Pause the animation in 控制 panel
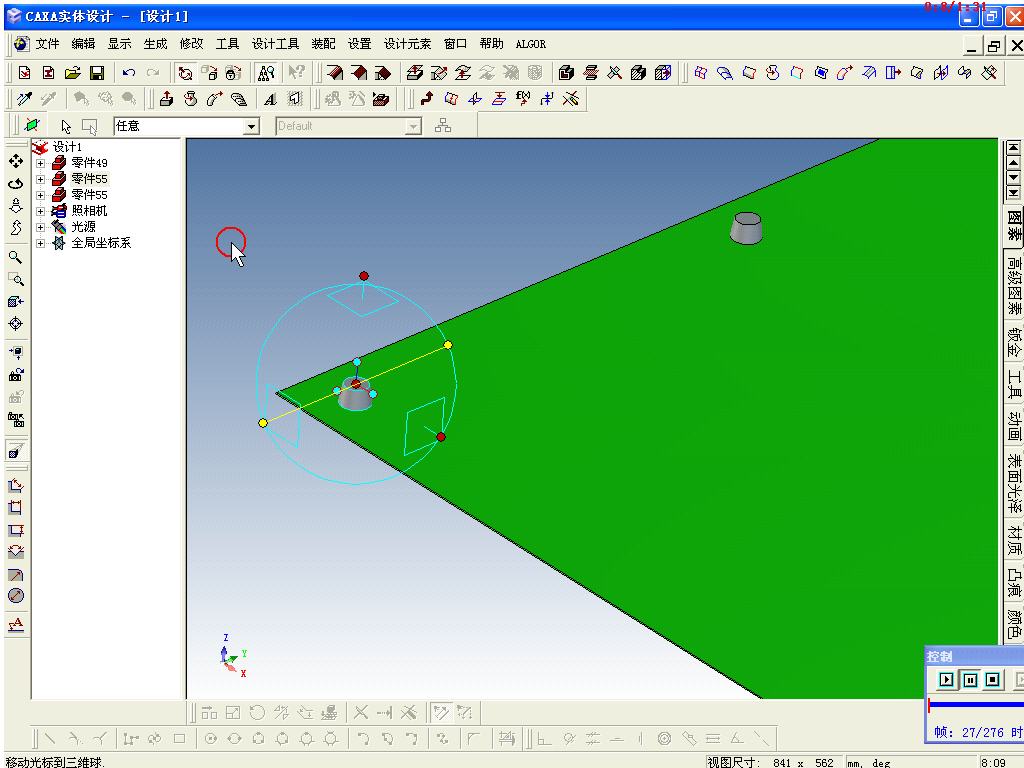This screenshot has height=768, width=1024. (970, 680)
